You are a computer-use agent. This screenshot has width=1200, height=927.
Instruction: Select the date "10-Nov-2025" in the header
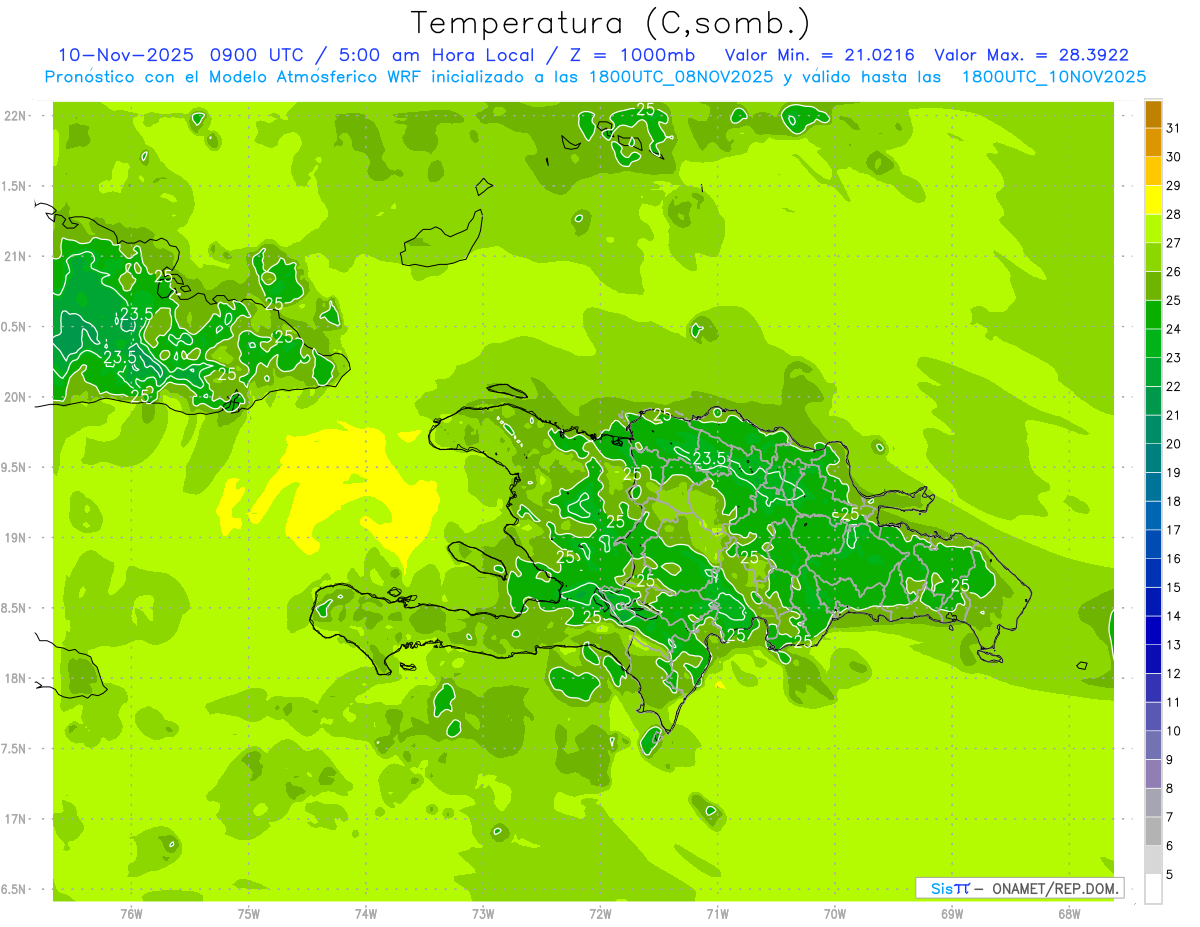click(125, 55)
